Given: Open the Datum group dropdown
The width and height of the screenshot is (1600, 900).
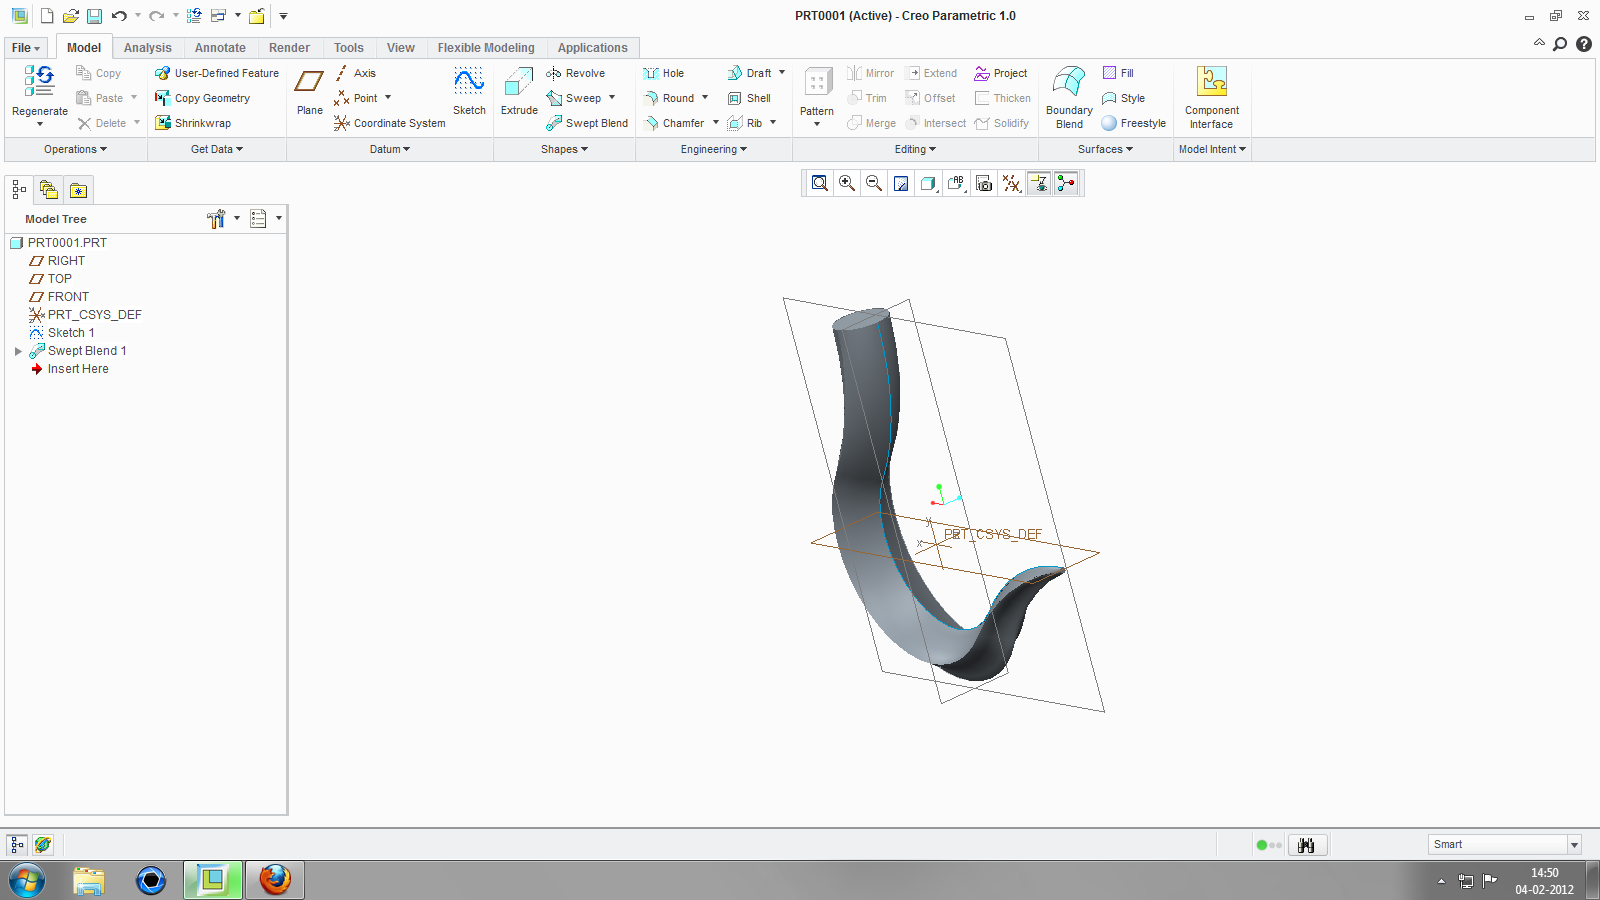Looking at the screenshot, I should pos(390,149).
